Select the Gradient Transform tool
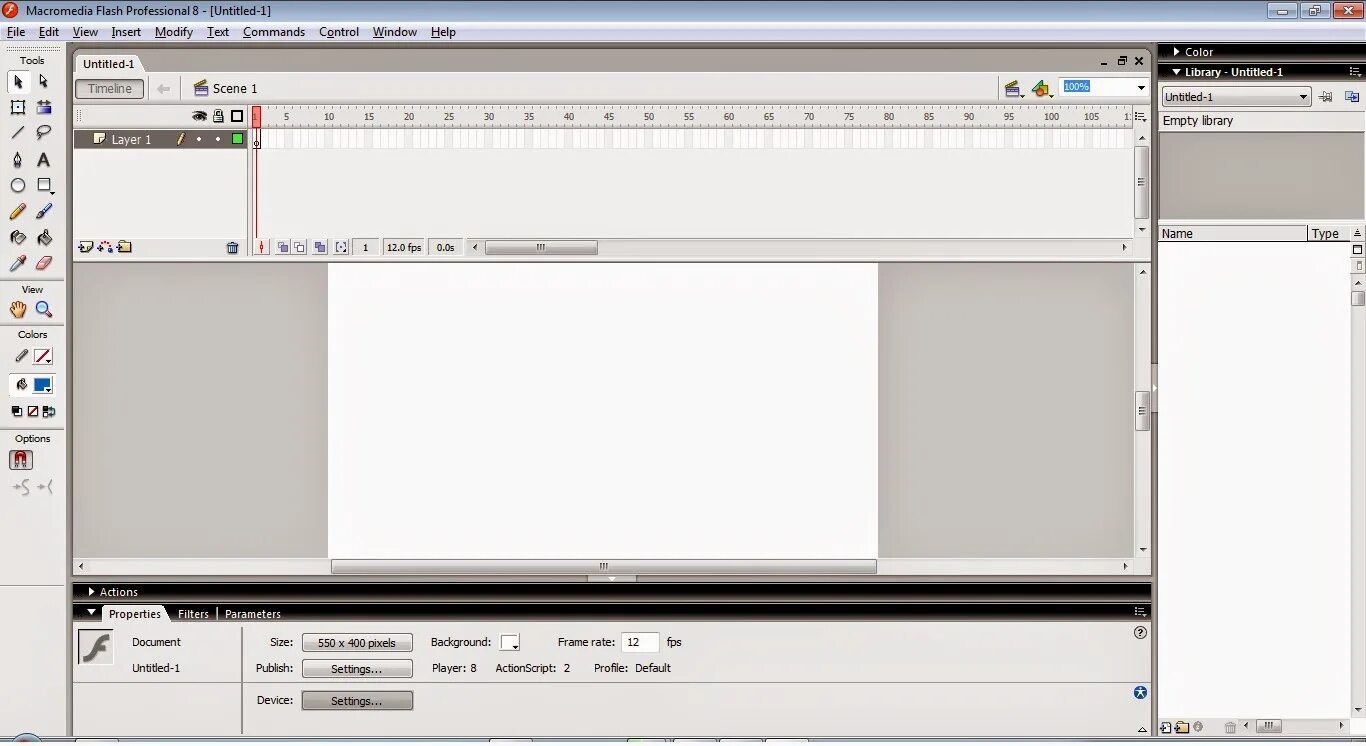 point(44,107)
